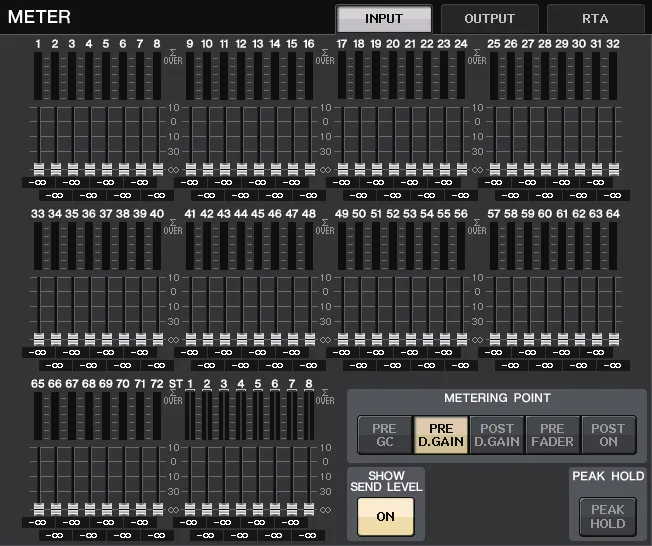Viewport: 652px width, 546px height.
Task: Click the channel 57 level meter
Action: point(494,246)
